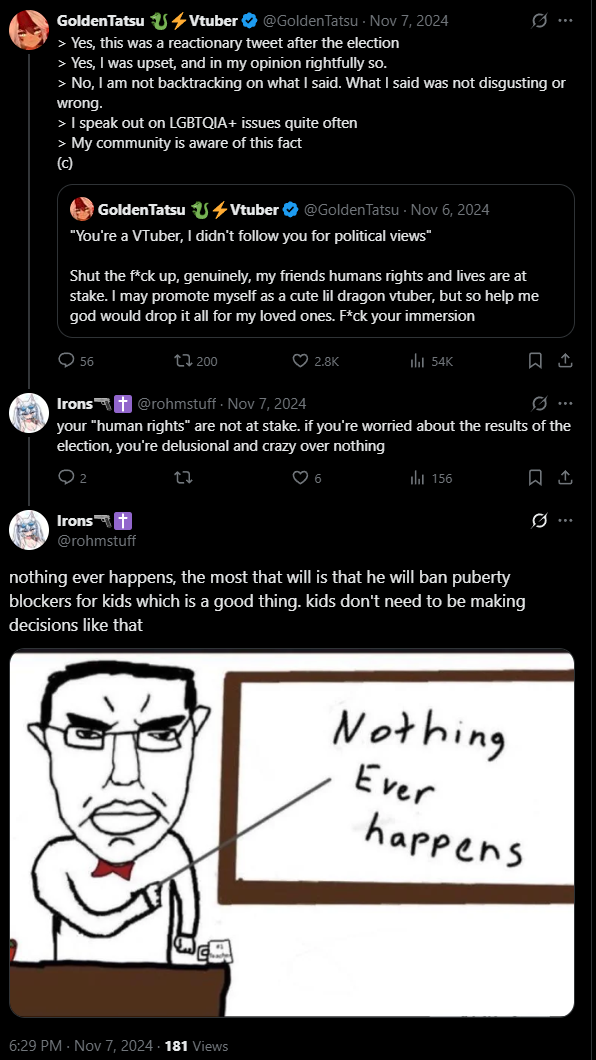Open the Nothing Ever Happens meme image
The image size is (596, 1060).
pyautogui.click(x=292, y=833)
